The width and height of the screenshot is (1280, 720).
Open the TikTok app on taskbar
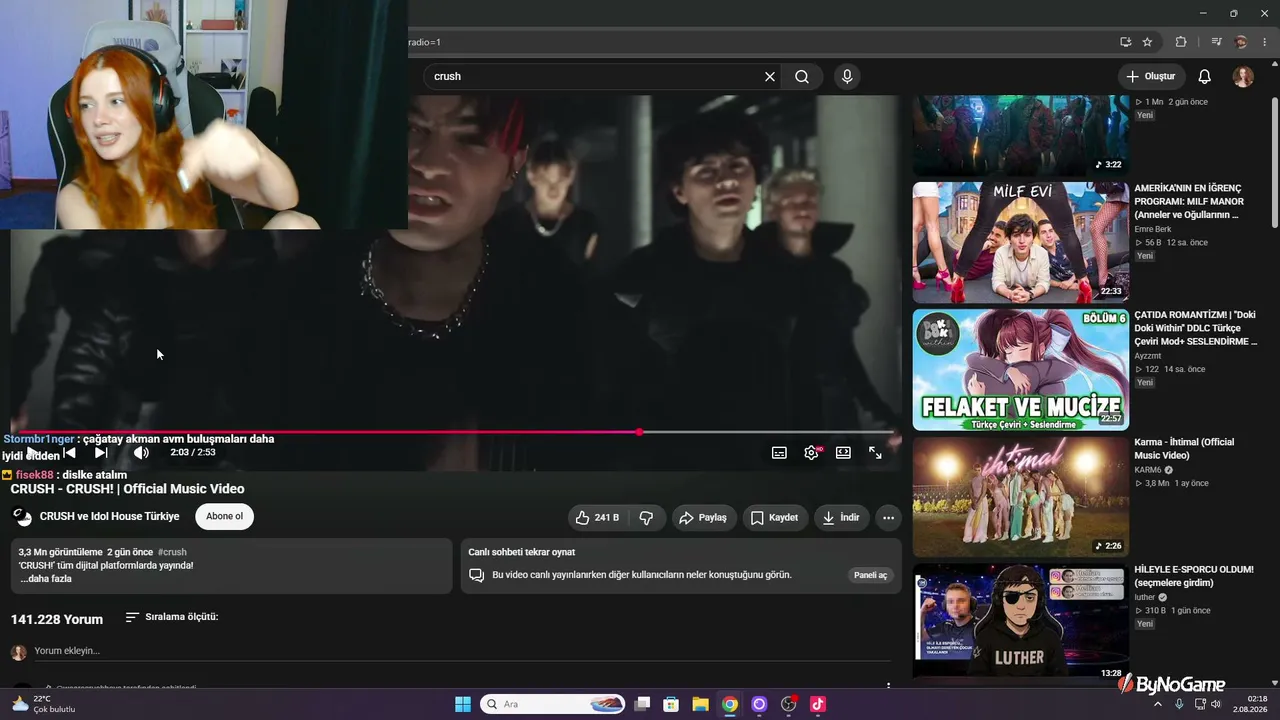pos(817,704)
